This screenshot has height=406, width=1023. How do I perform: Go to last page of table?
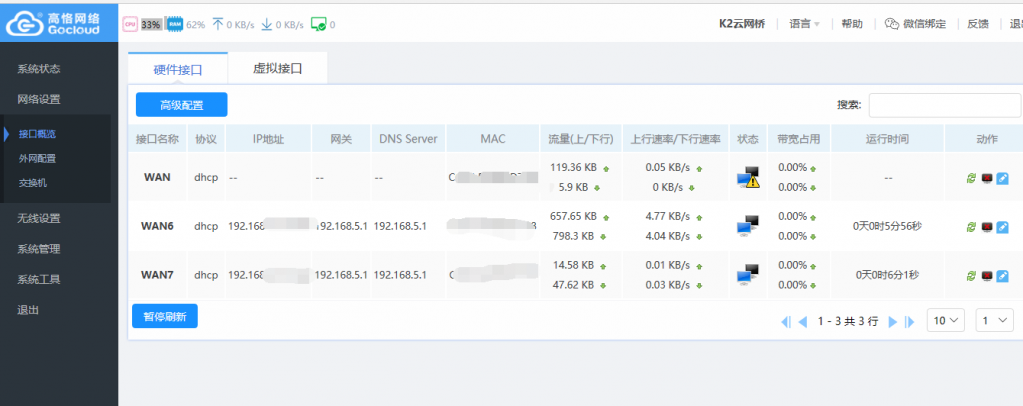tap(909, 321)
